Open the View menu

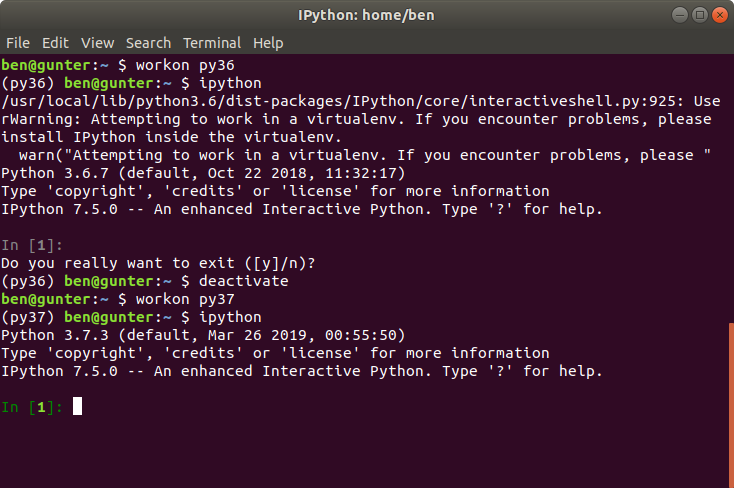point(97,43)
